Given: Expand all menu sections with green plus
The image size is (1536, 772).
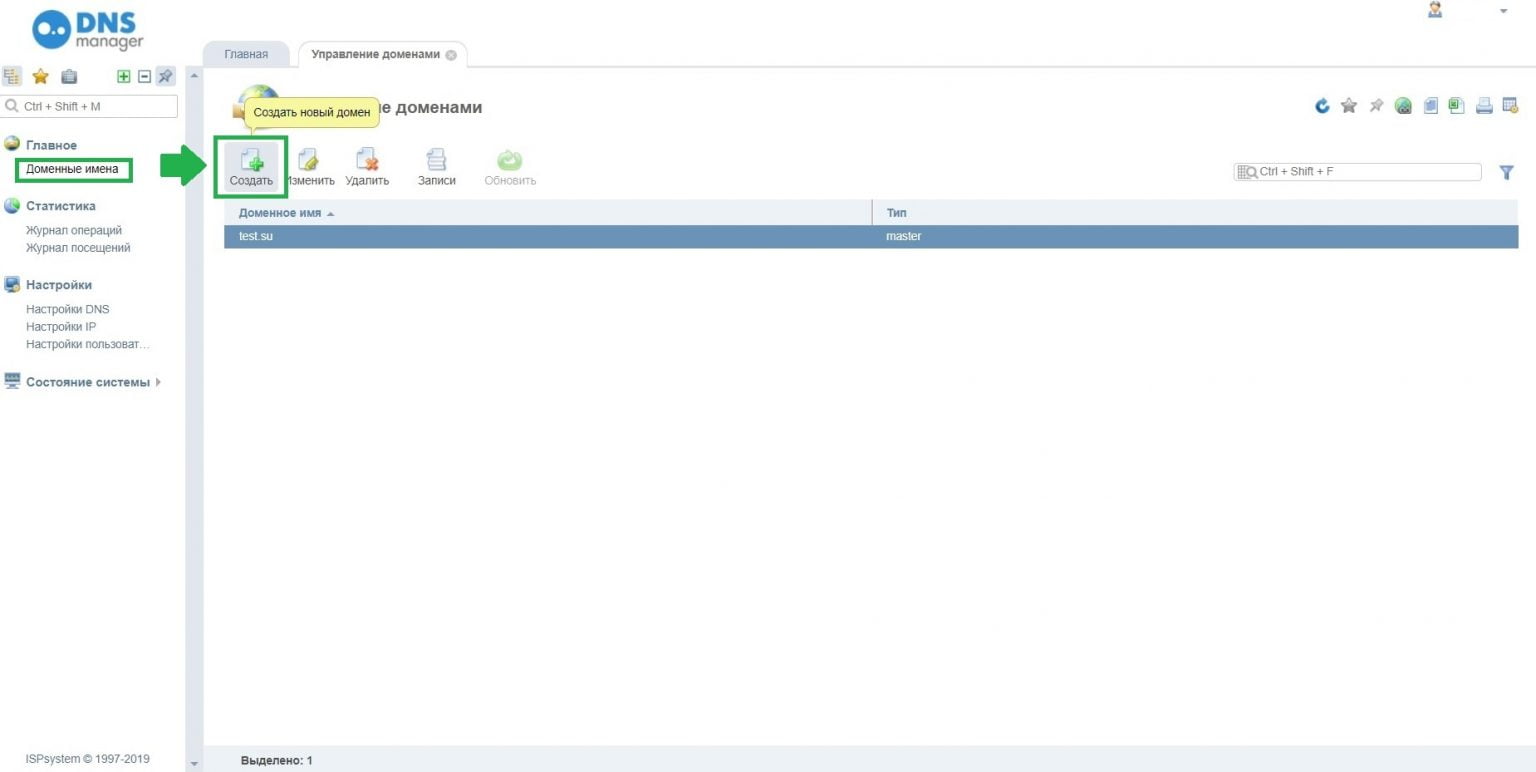Looking at the screenshot, I should 124,76.
